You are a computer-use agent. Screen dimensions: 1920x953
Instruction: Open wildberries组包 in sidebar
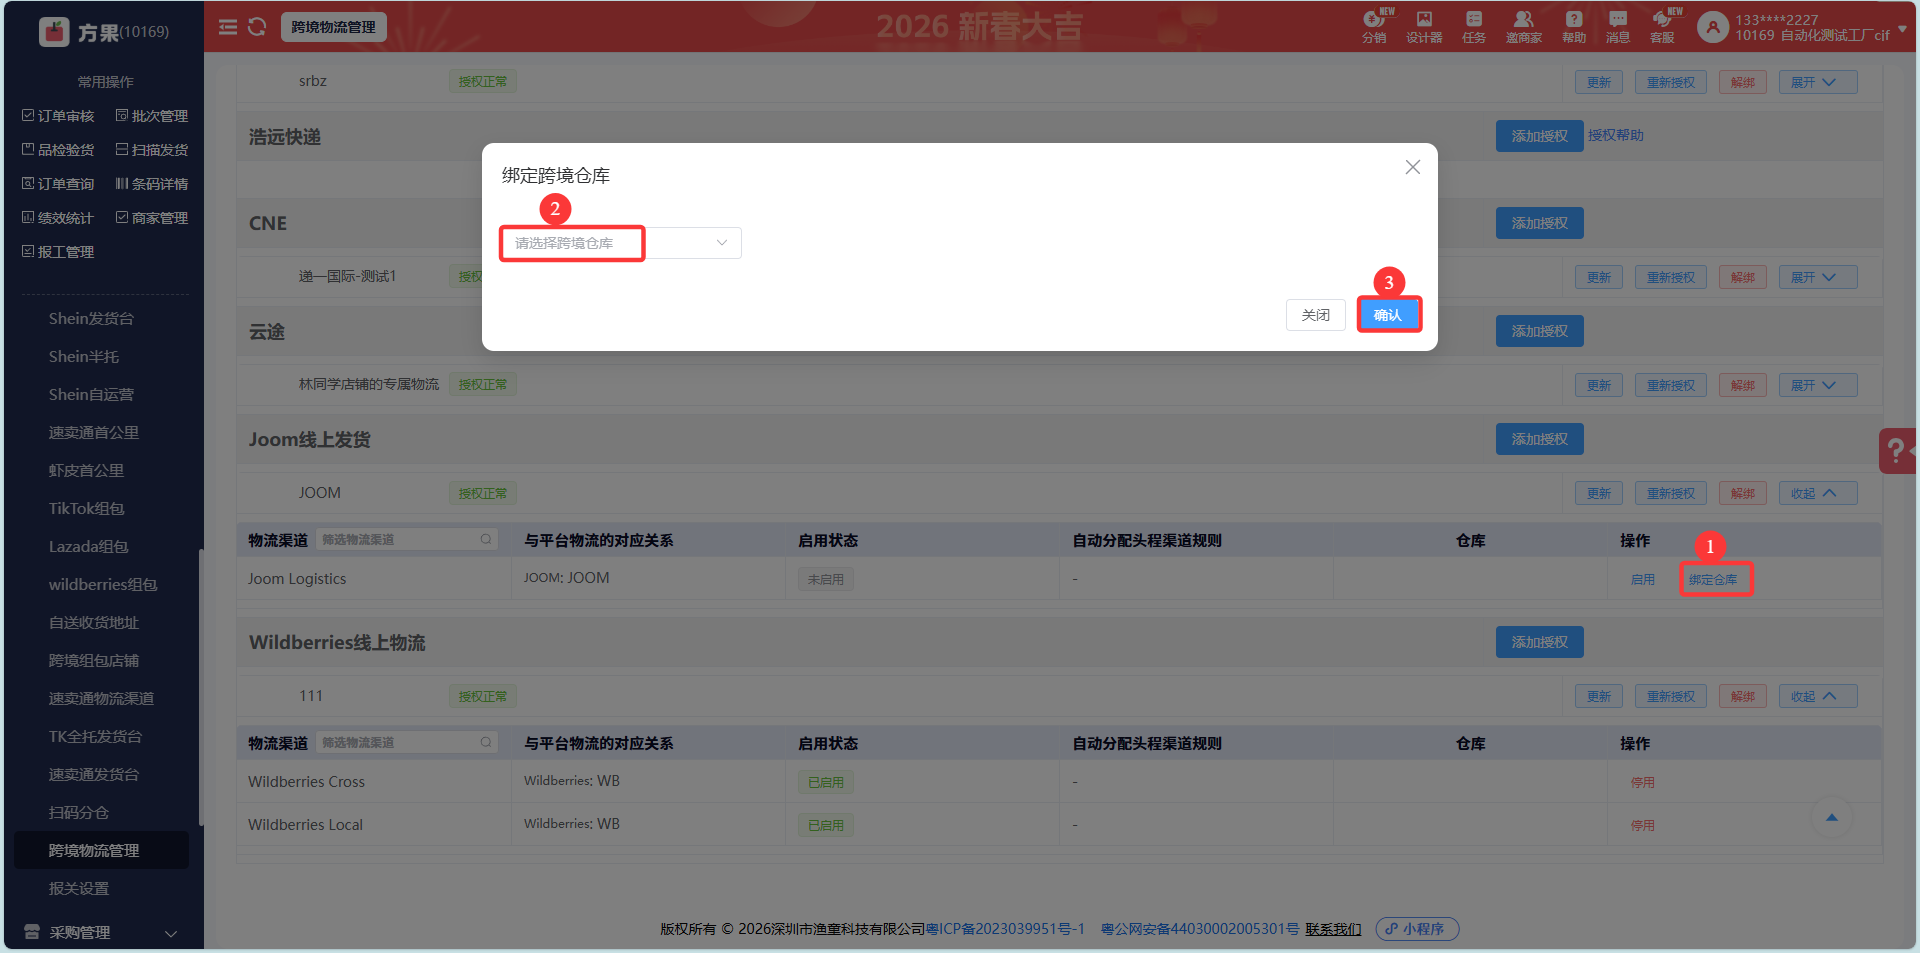click(x=103, y=584)
